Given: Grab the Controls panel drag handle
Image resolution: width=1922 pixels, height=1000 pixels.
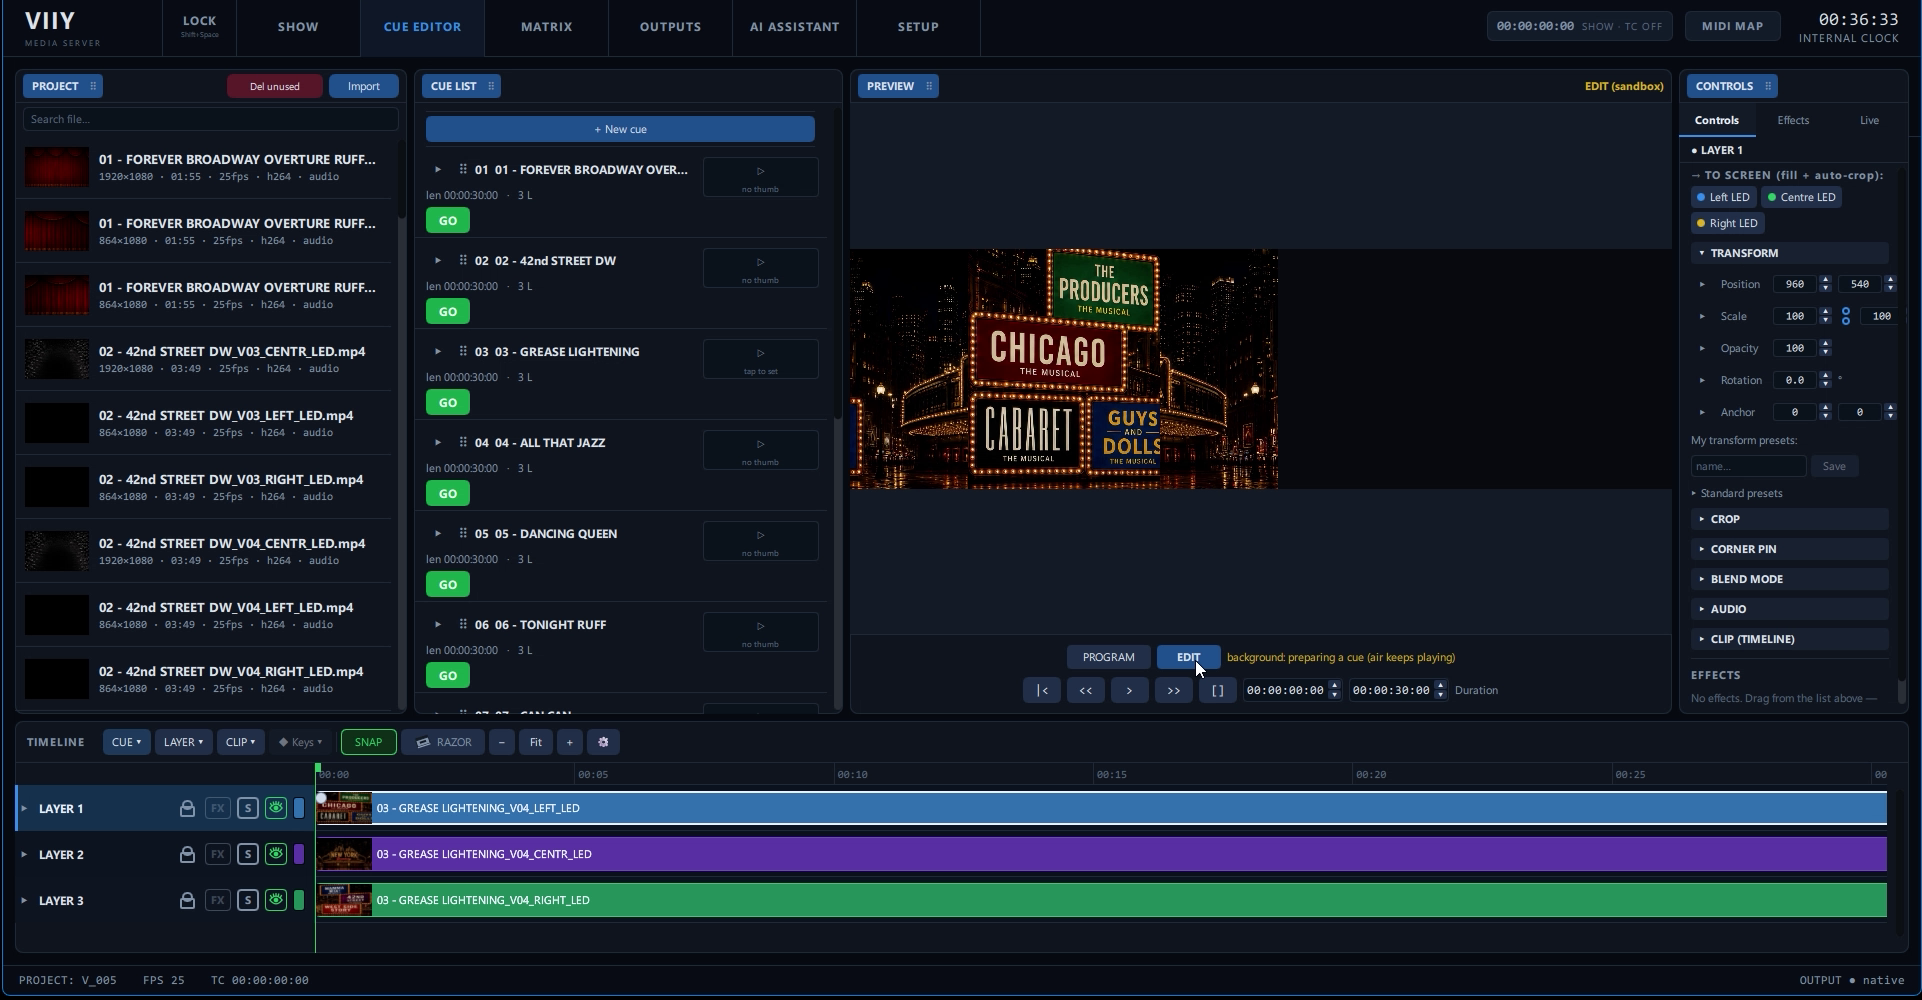Looking at the screenshot, I should click(1768, 86).
